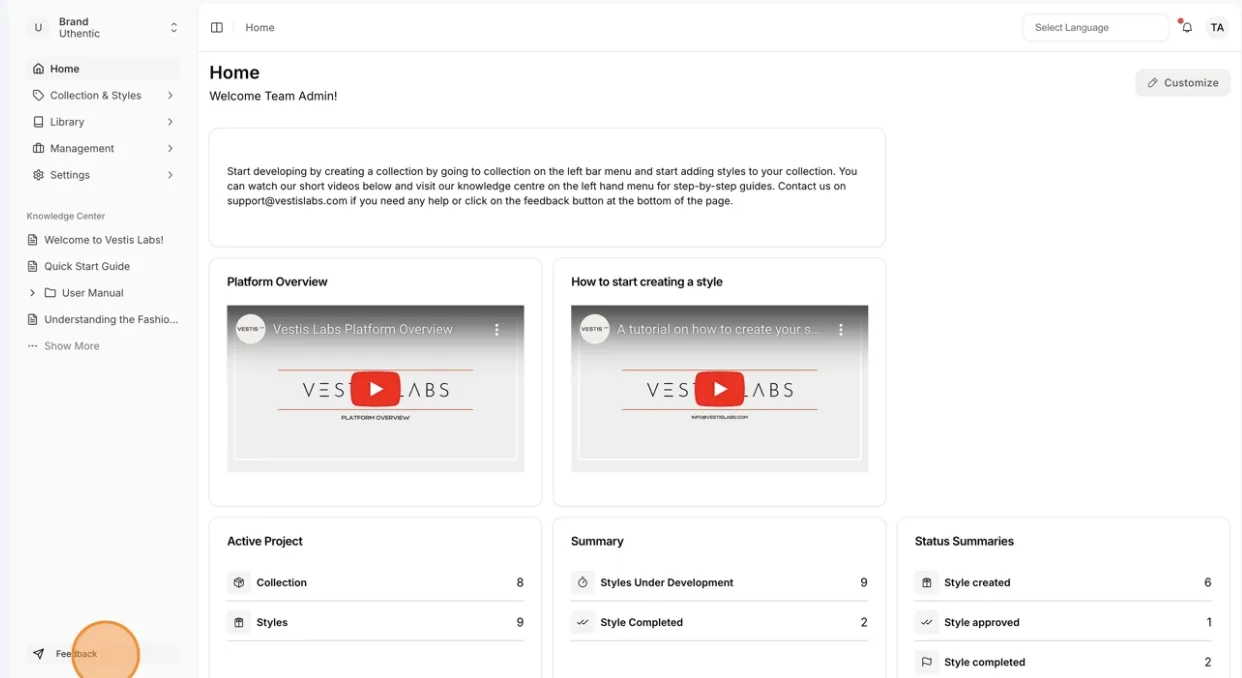This screenshot has width=1242, height=678.
Task: Click the Styles Under Development count 9
Action: [864, 582]
